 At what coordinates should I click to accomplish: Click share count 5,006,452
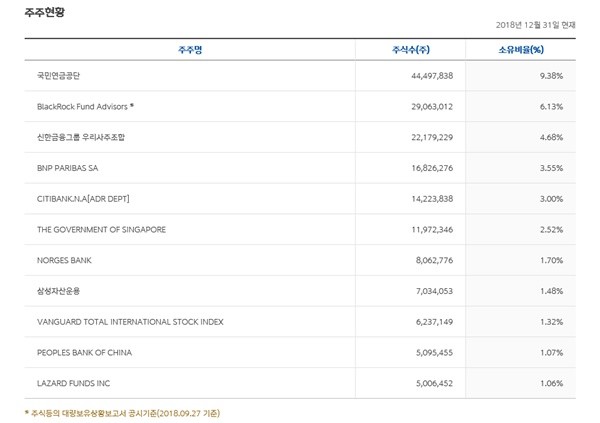(x=434, y=383)
